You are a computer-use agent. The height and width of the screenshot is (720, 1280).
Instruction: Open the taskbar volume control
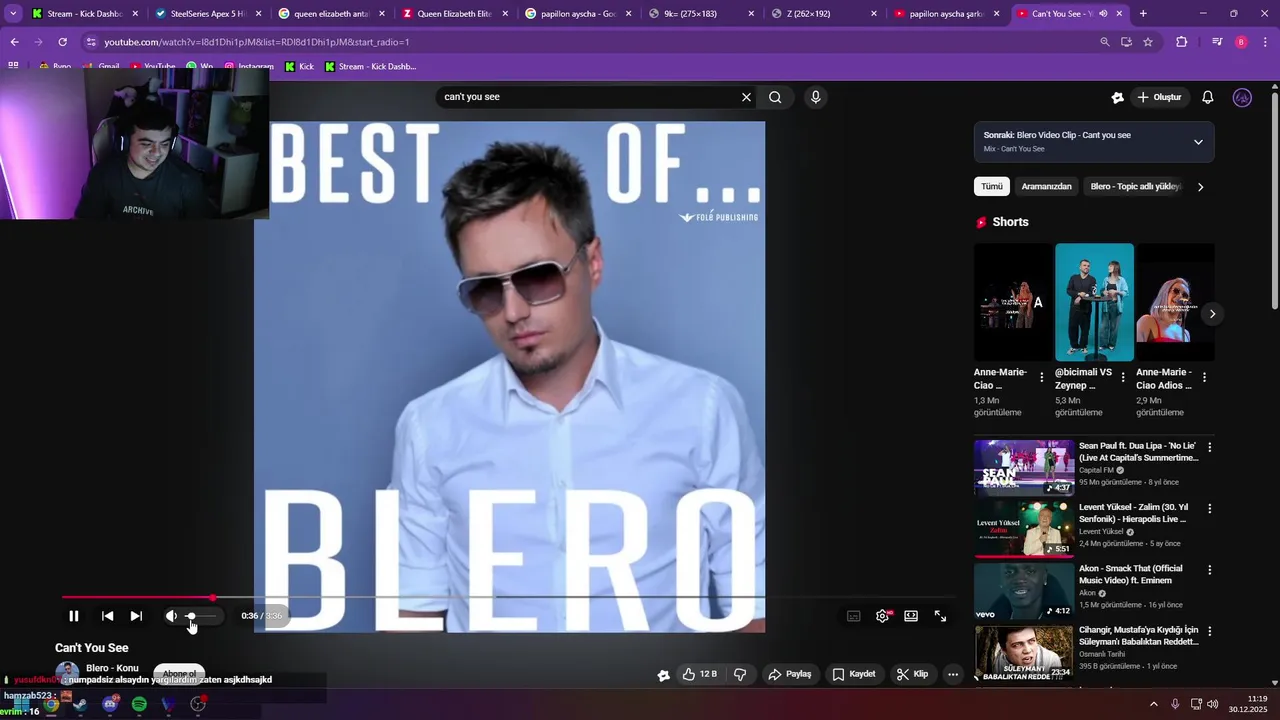1212,704
